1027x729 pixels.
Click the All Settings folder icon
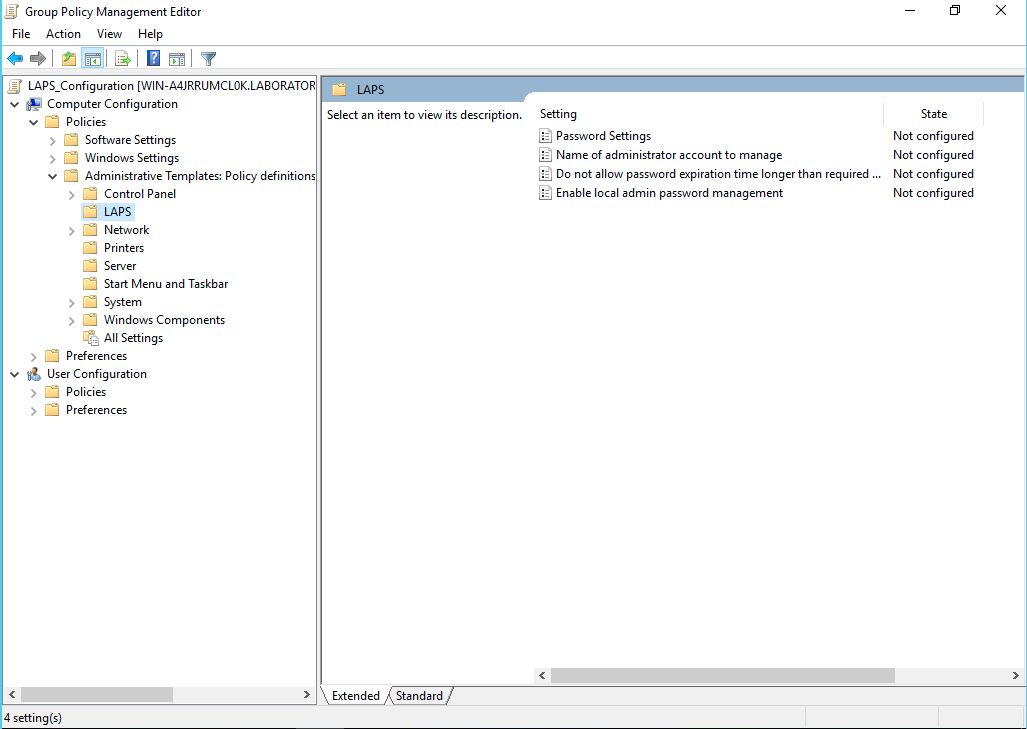(x=91, y=338)
